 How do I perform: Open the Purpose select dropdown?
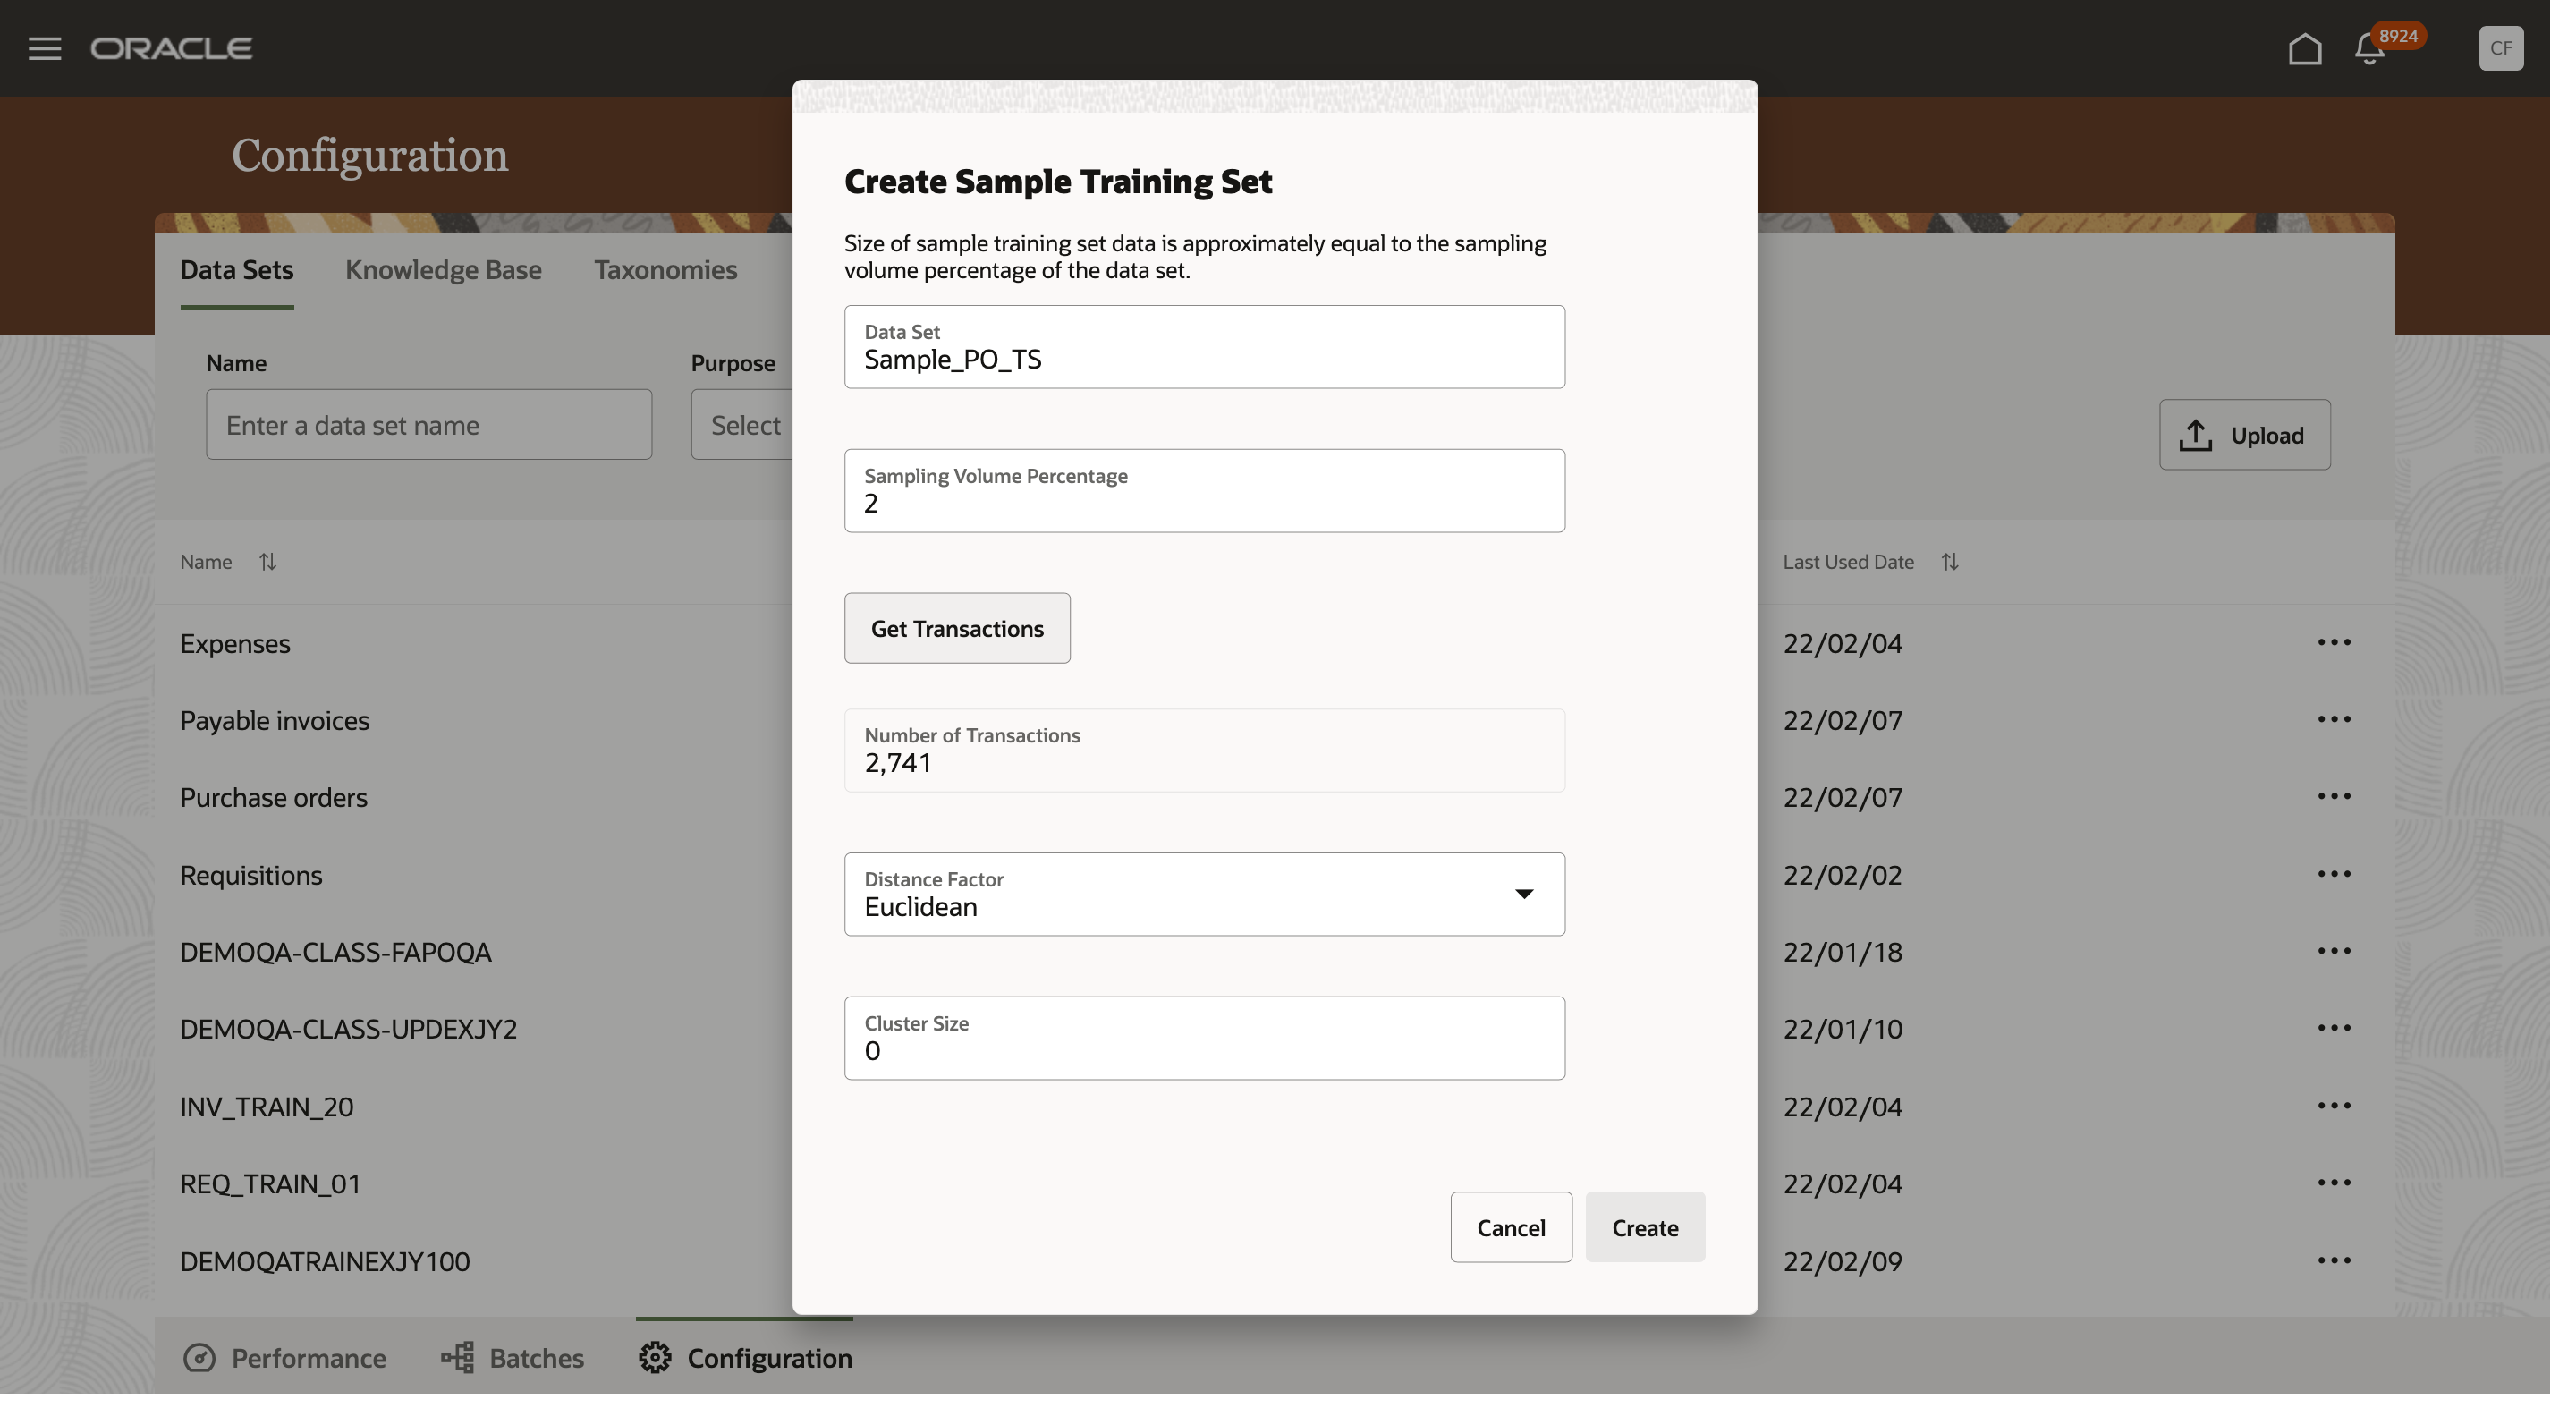[x=745, y=425]
